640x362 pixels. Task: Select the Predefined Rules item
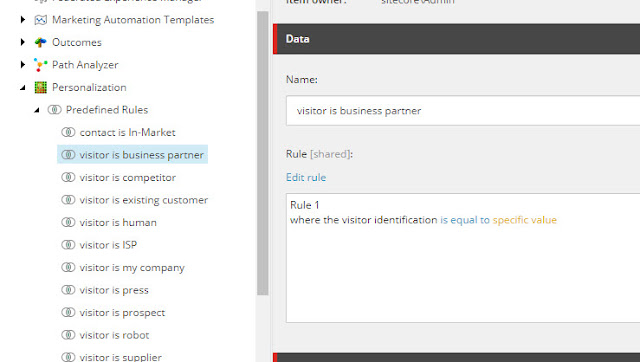(x=107, y=110)
